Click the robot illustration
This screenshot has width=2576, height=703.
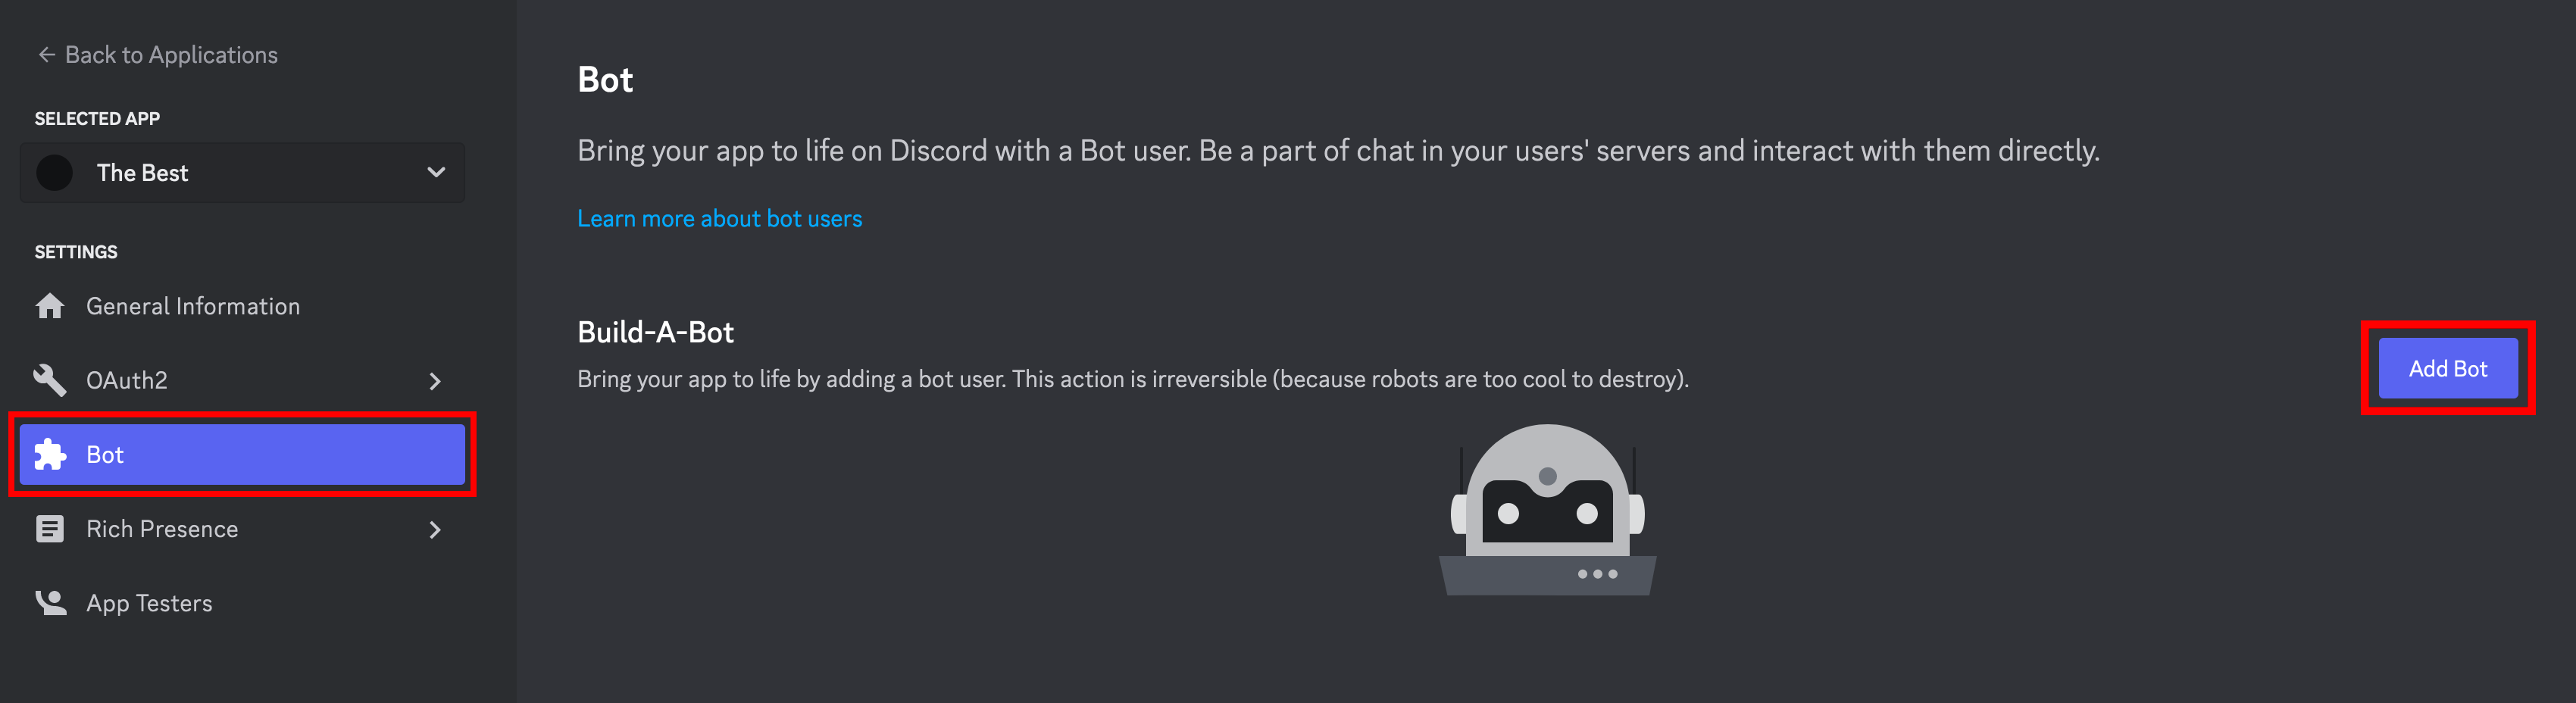point(1547,510)
